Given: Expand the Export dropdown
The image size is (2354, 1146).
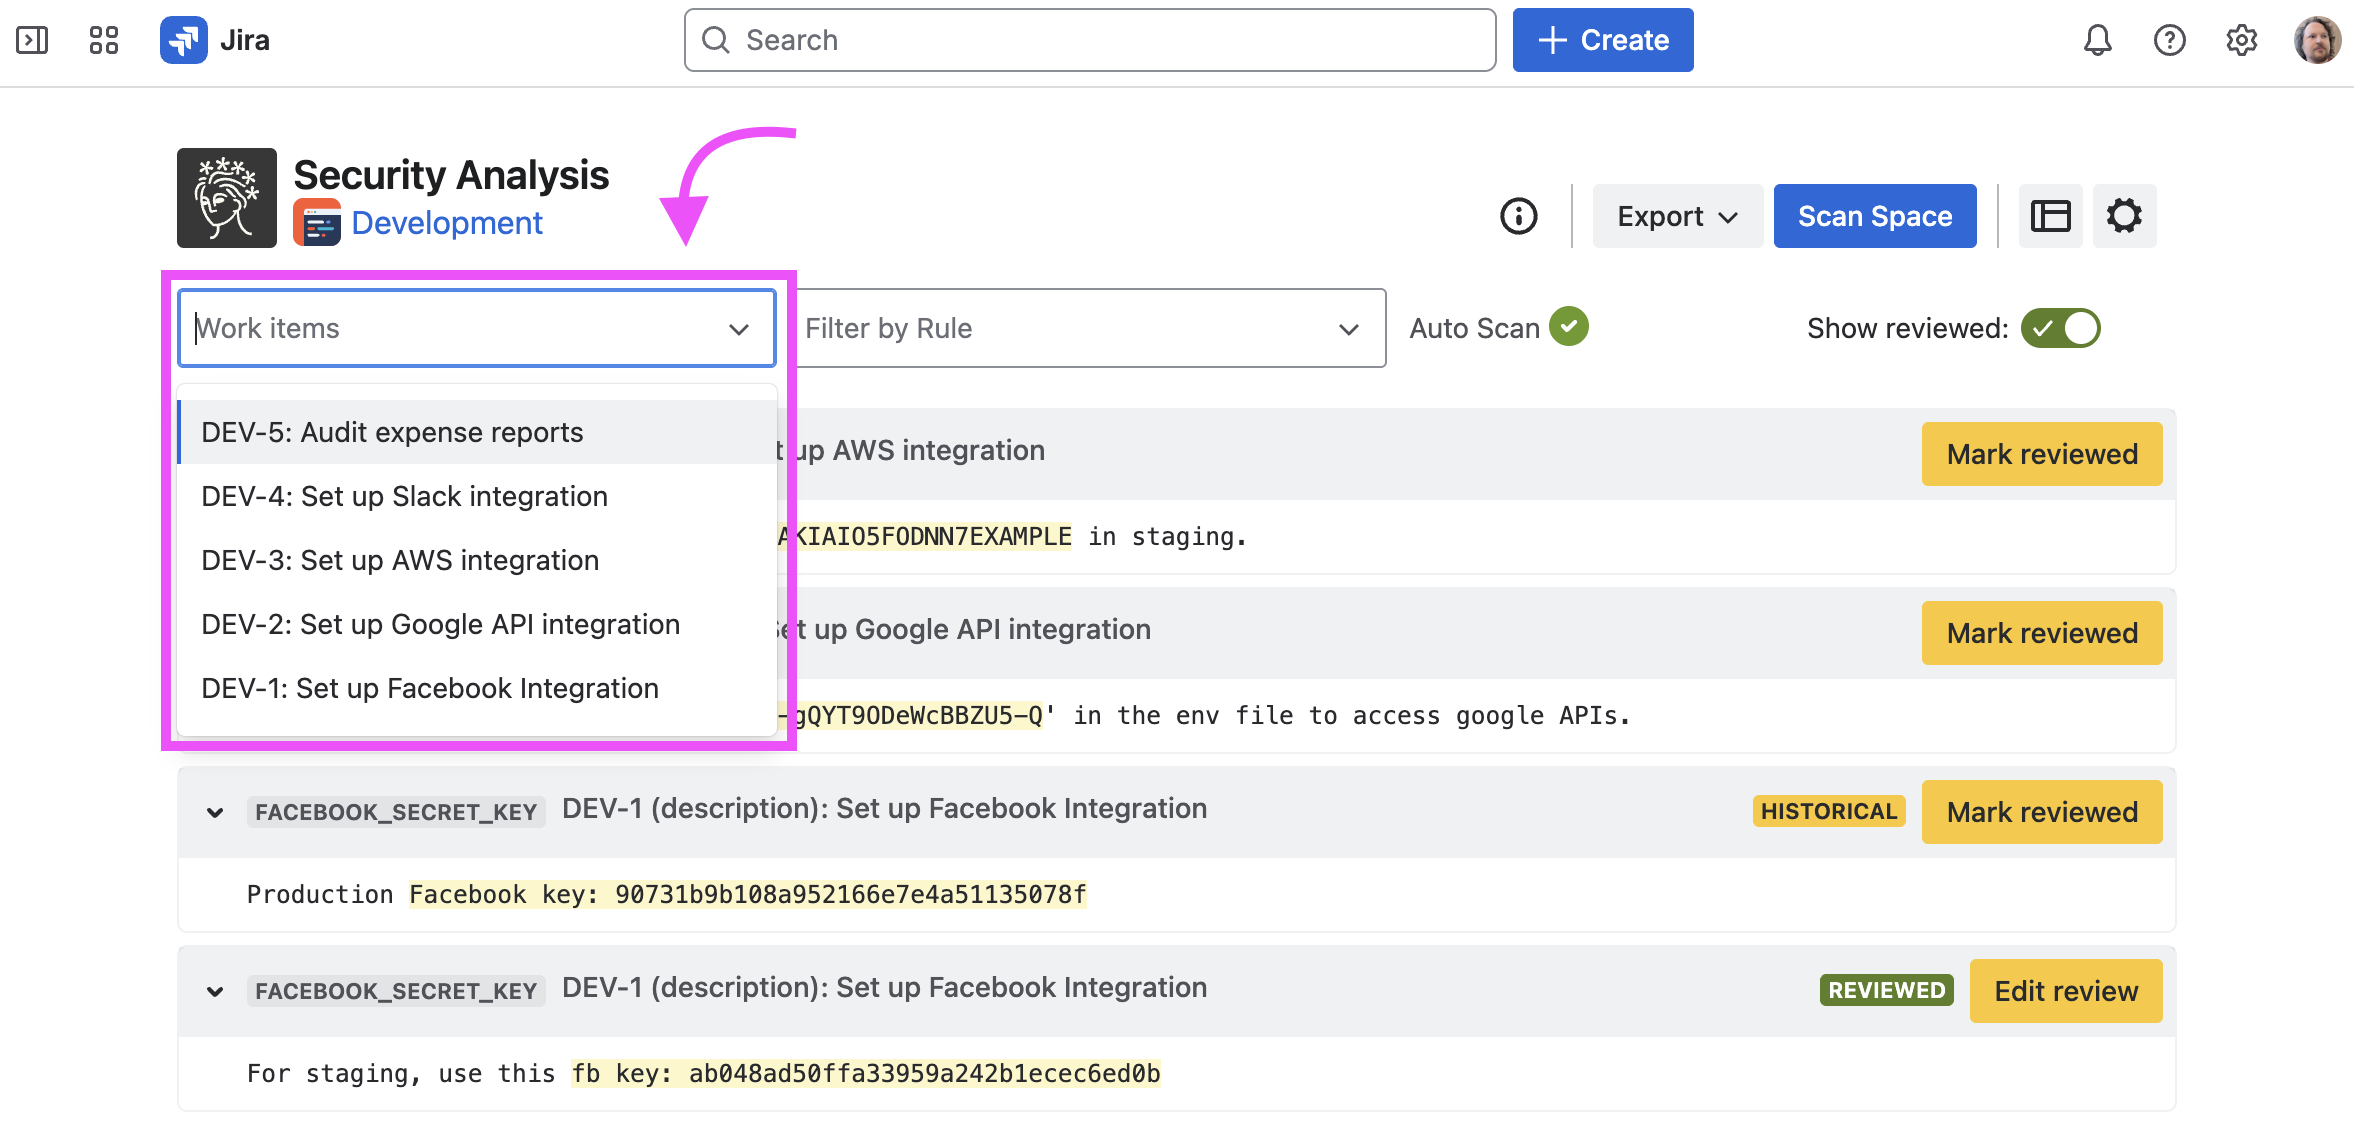Looking at the screenshot, I should click(1677, 216).
